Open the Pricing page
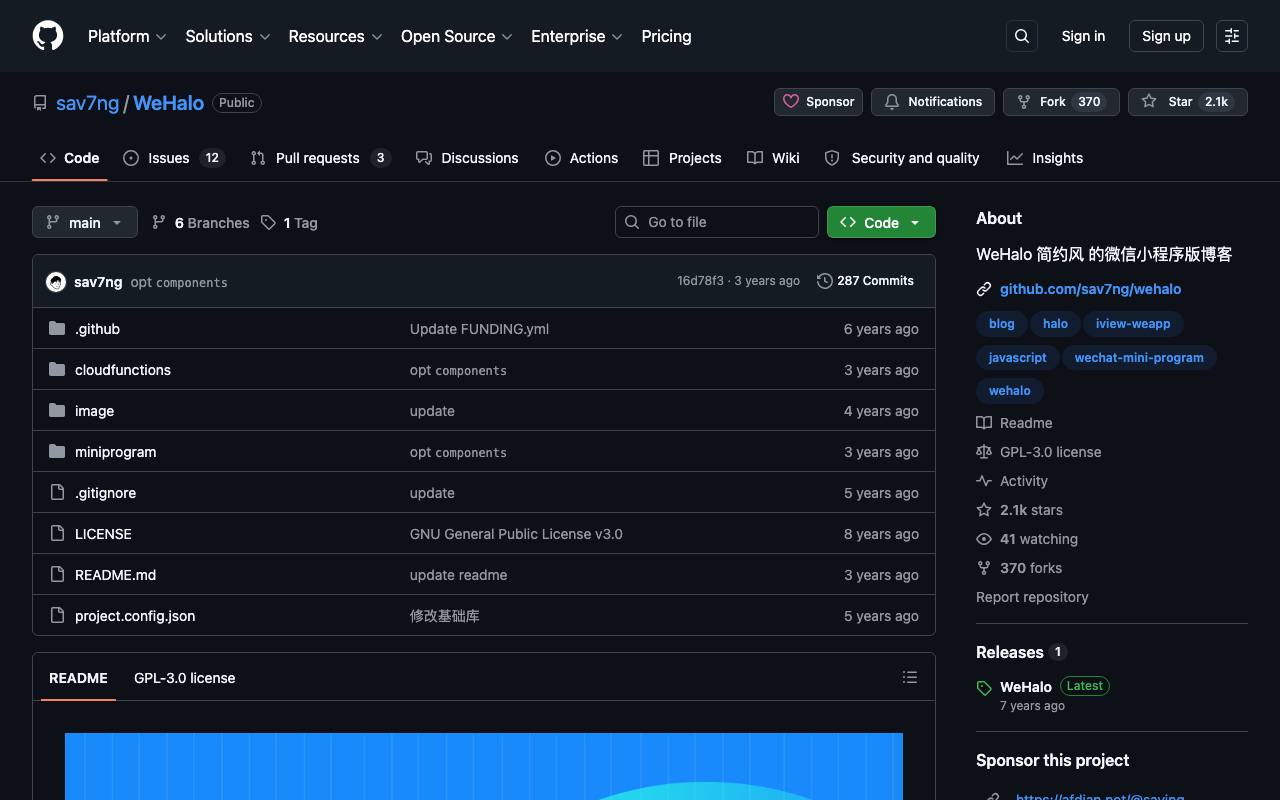The width and height of the screenshot is (1280, 800). point(666,36)
